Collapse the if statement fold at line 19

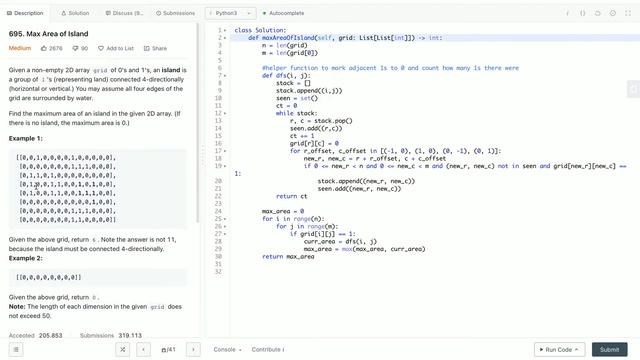225,166
